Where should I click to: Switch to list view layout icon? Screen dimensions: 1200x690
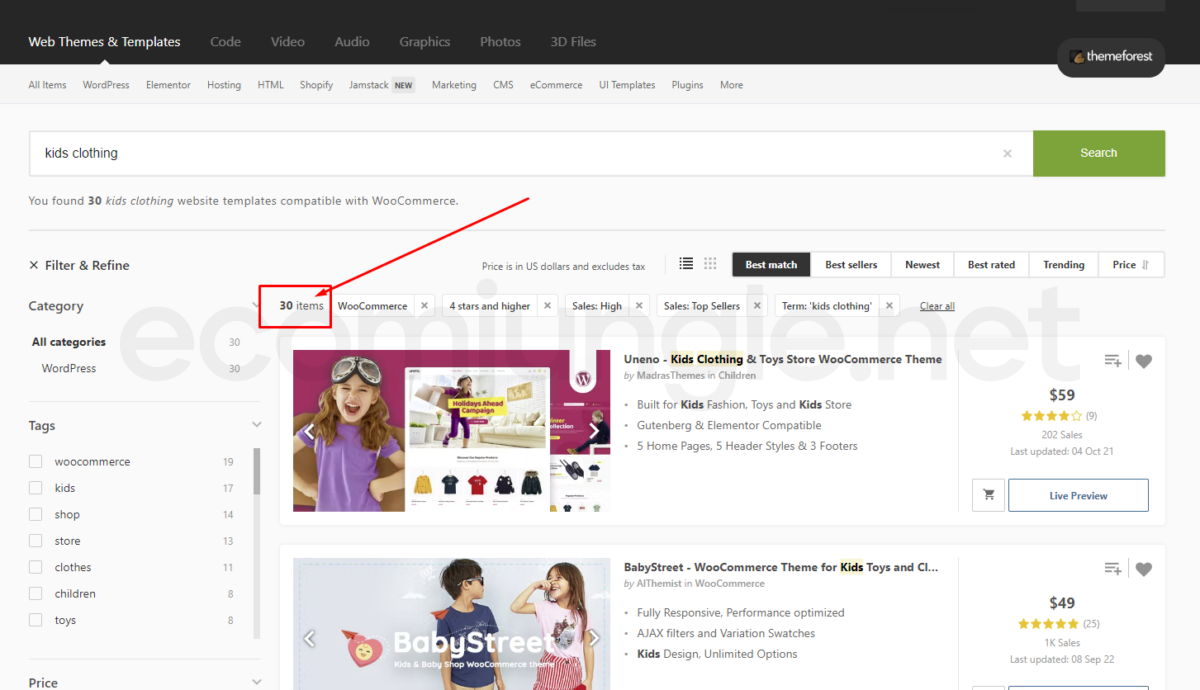coord(686,264)
